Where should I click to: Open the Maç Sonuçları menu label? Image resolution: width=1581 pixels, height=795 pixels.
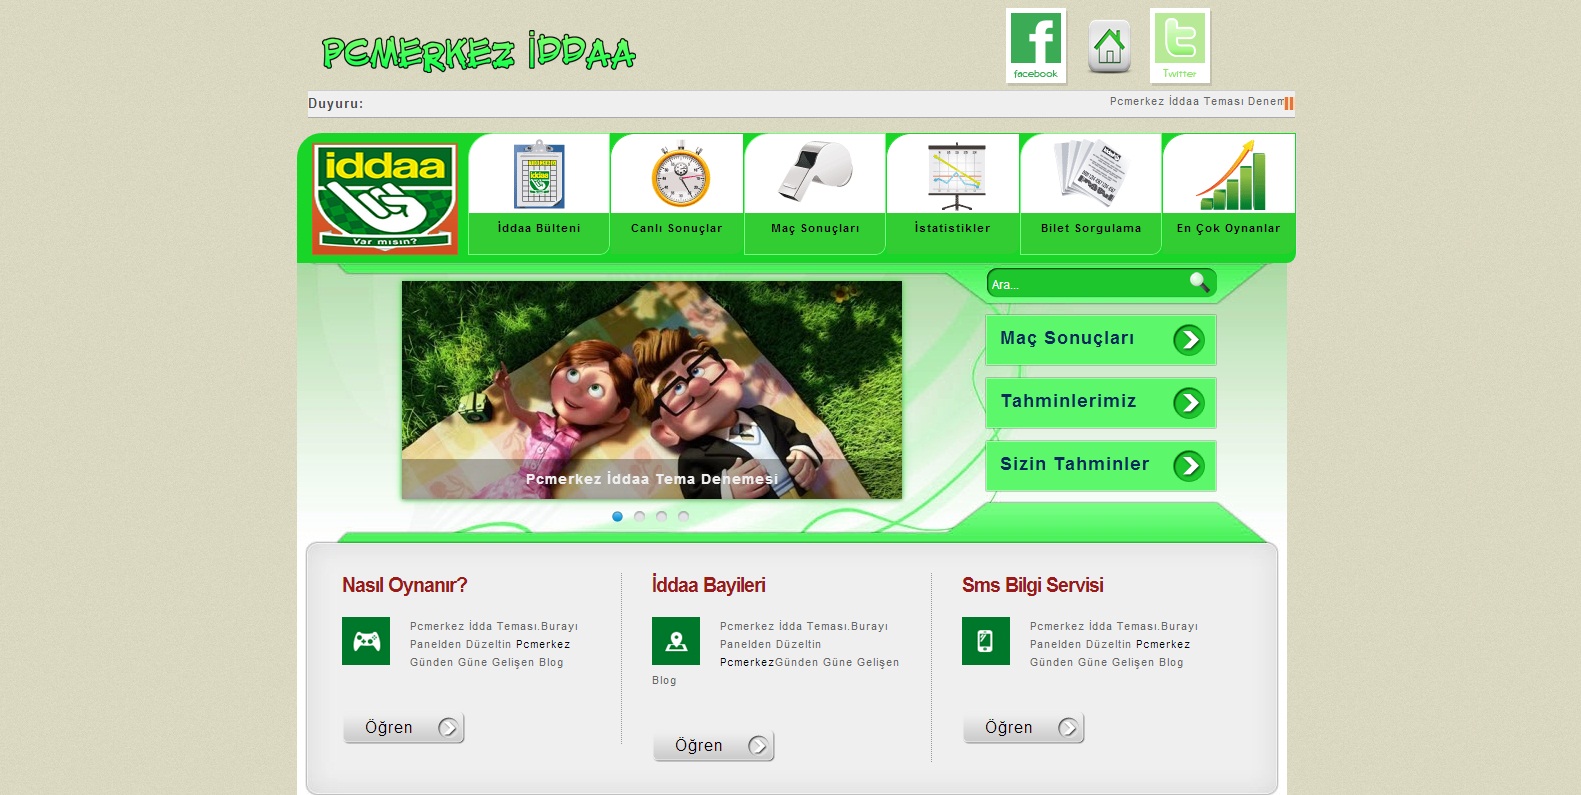coord(815,228)
